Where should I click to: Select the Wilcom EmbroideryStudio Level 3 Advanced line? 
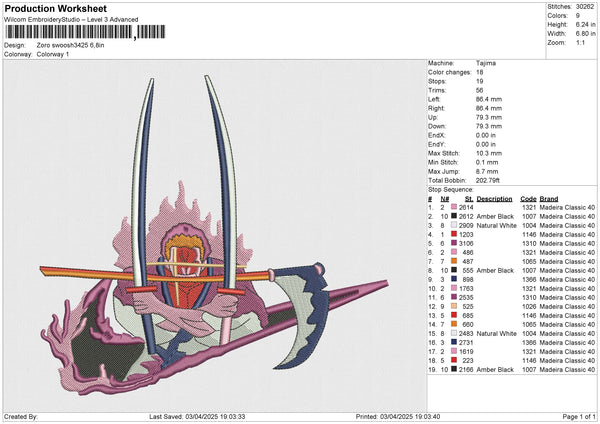pos(71,20)
